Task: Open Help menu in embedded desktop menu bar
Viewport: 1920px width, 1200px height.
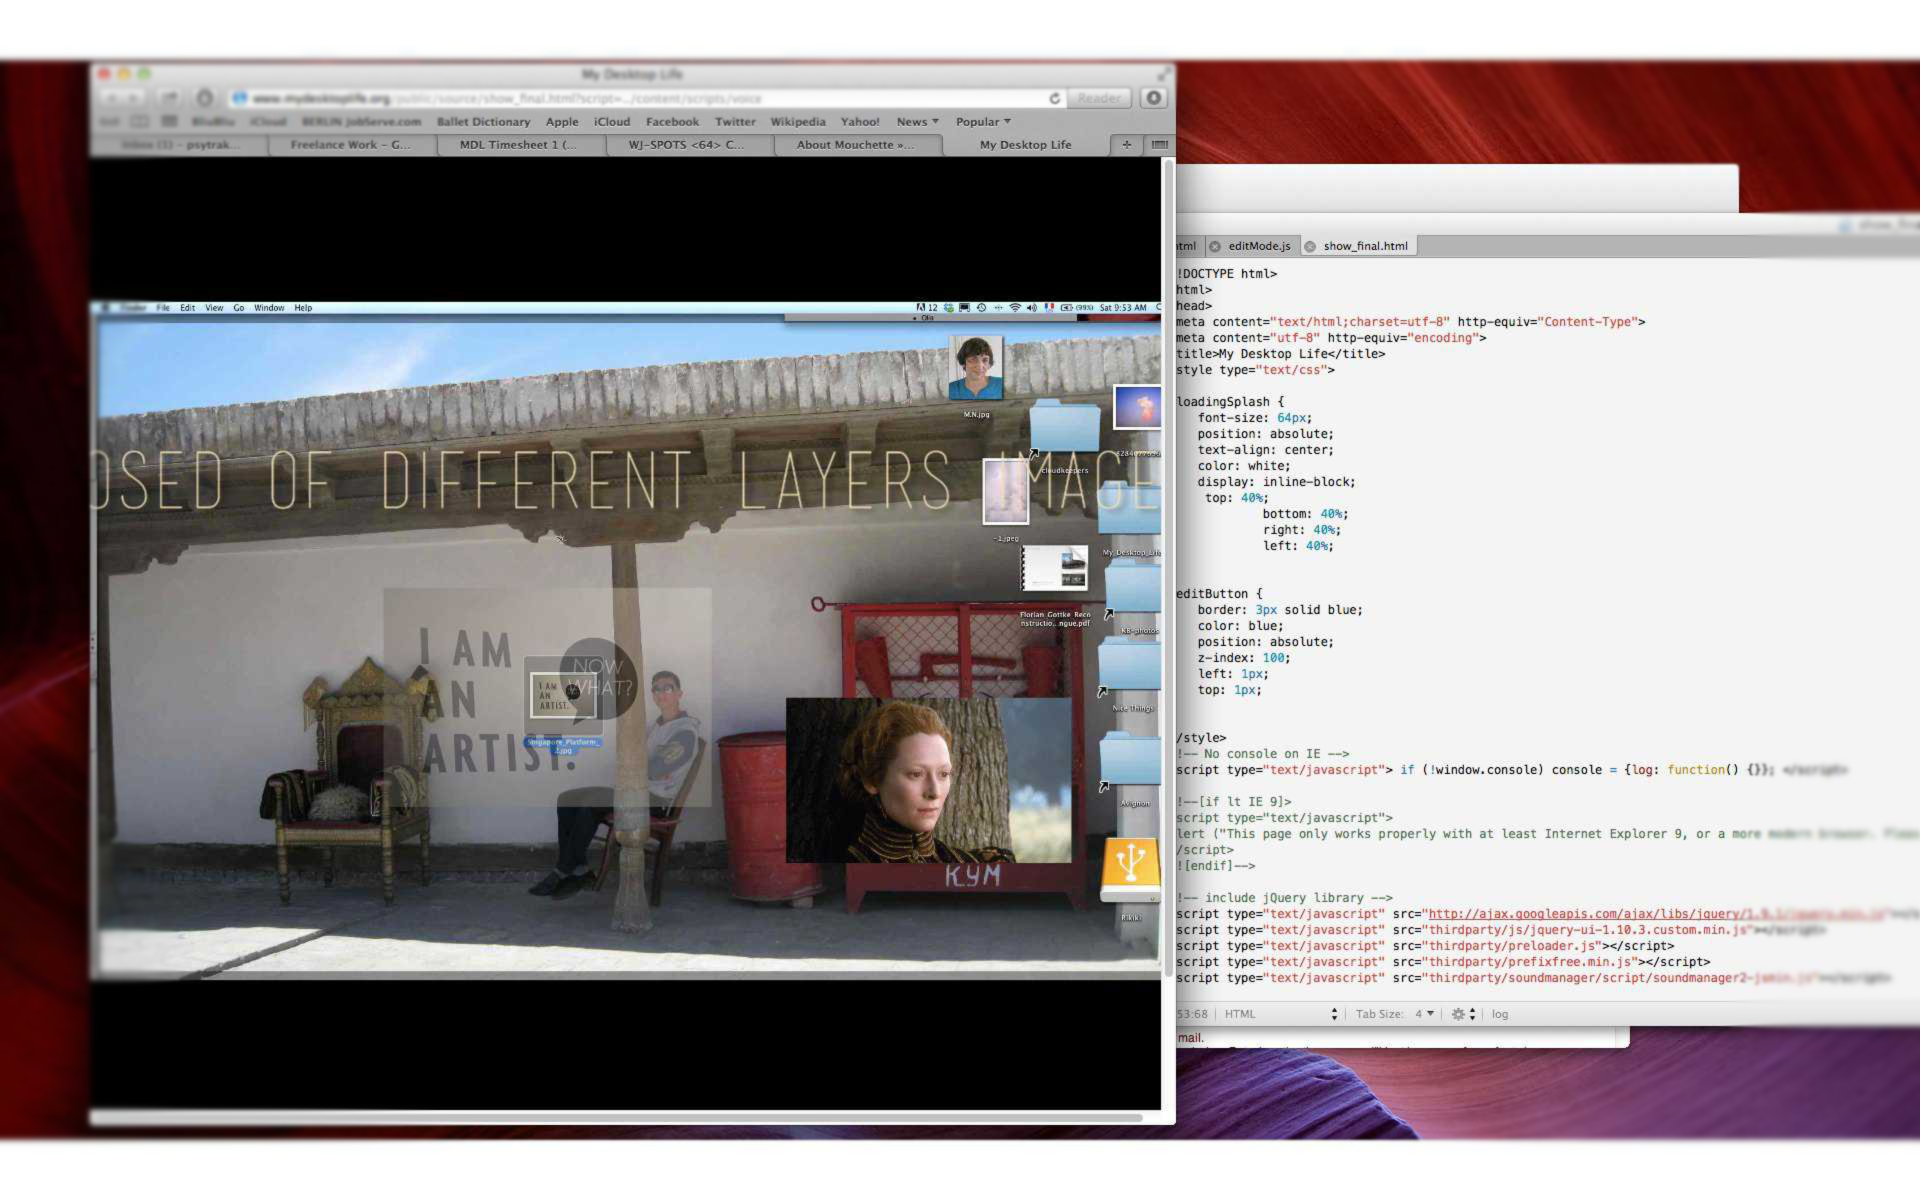Action: pos(303,308)
